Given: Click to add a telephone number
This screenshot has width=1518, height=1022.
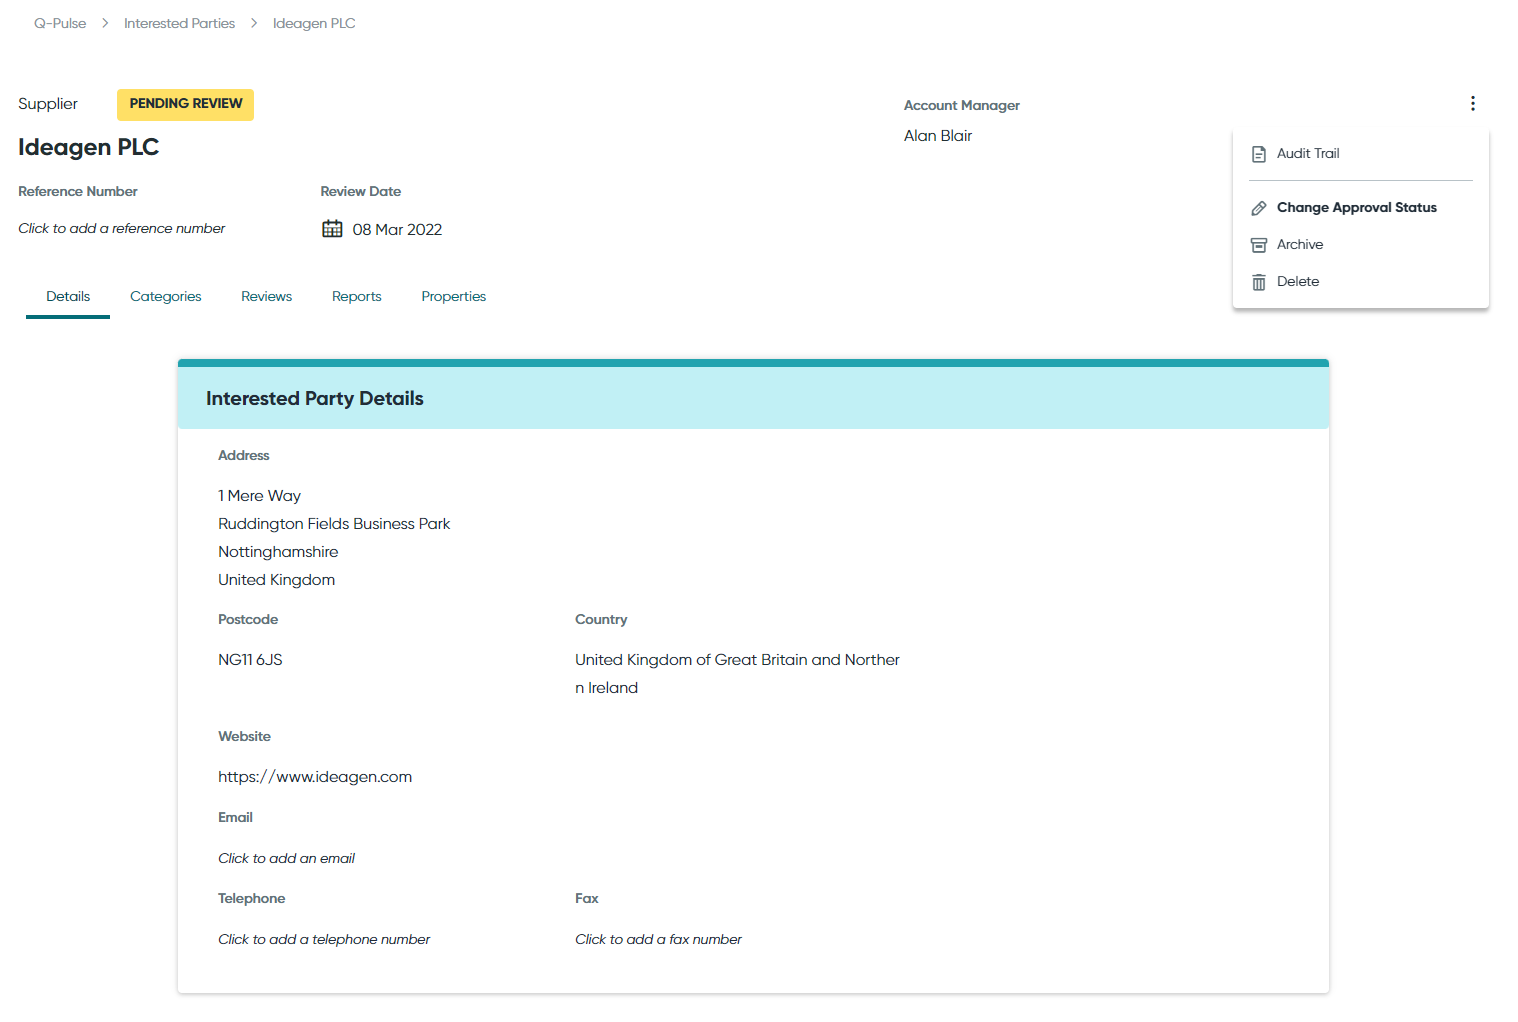Looking at the screenshot, I should coord(324,940).
